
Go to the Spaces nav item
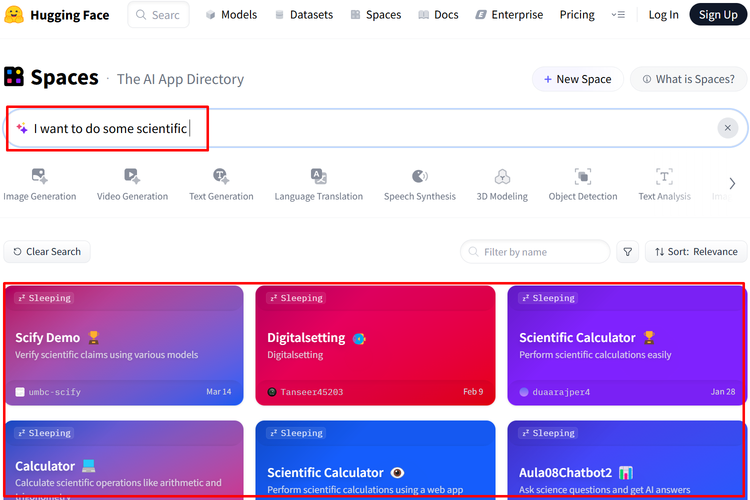(376, 15)
